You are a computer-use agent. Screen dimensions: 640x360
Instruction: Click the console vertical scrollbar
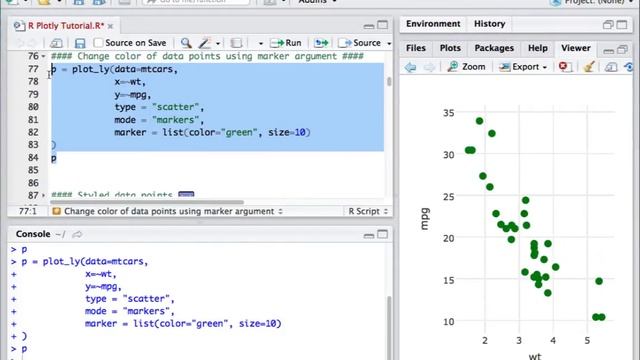pyautogui.click(x=389, y=327)
